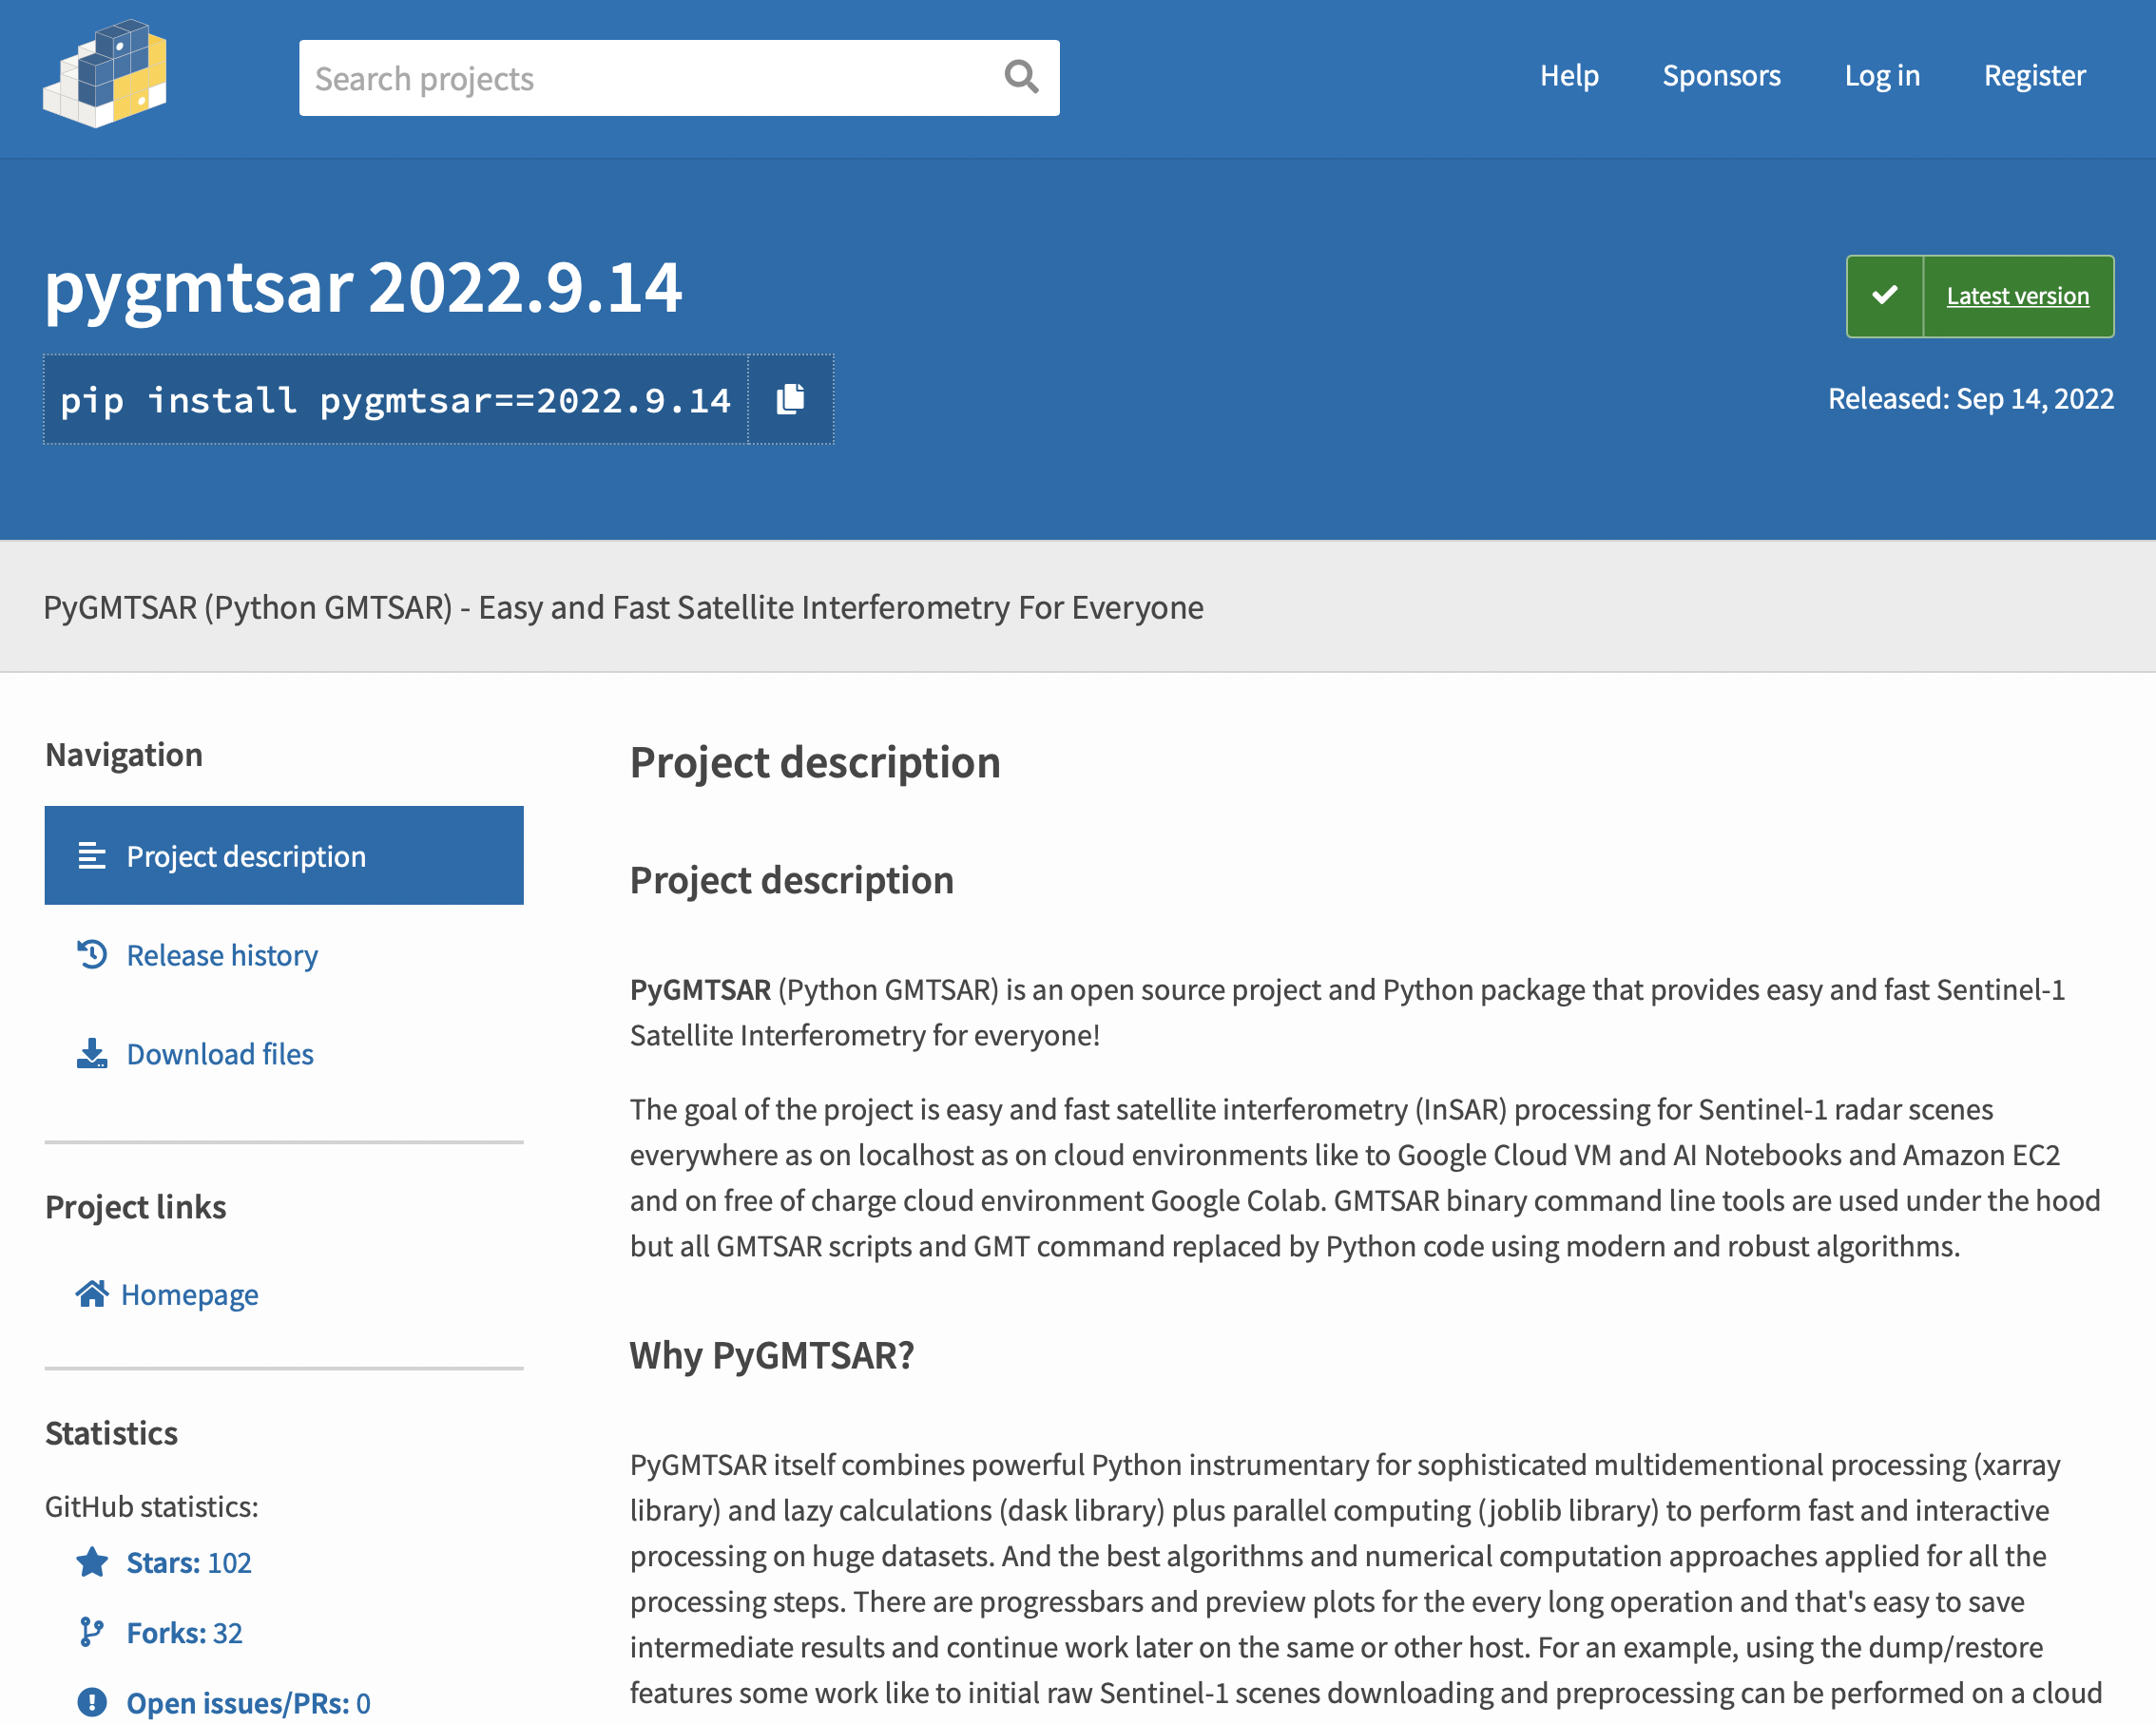Click the search magnifier icon

[x=1020, y=77]
